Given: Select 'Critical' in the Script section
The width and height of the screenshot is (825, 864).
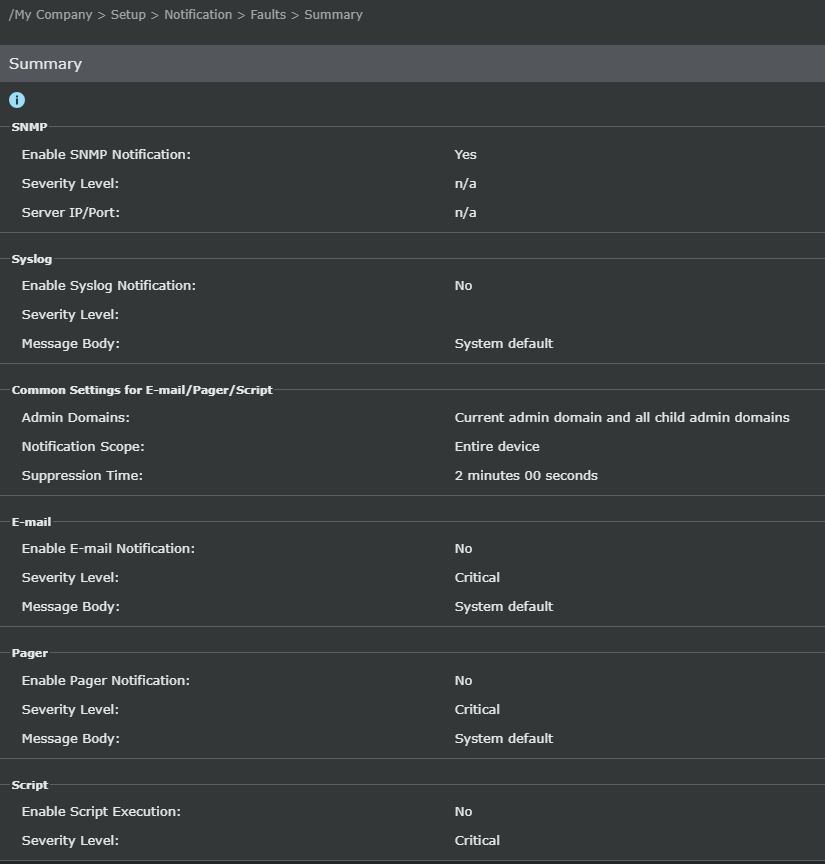Looking at the screenshot, I should coord(477,841).
